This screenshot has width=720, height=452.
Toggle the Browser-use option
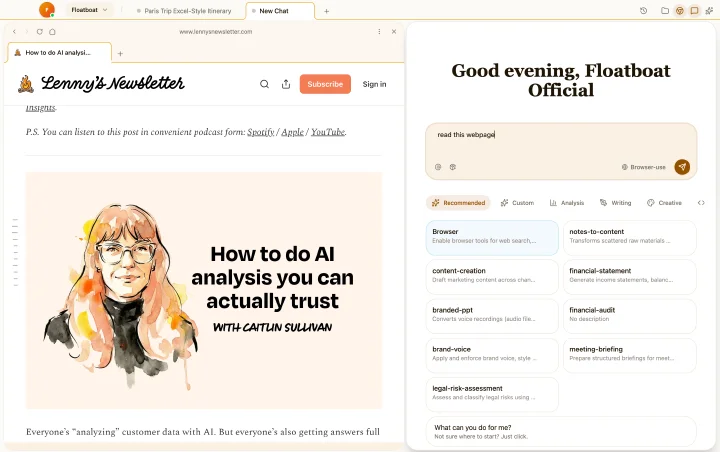643,167
